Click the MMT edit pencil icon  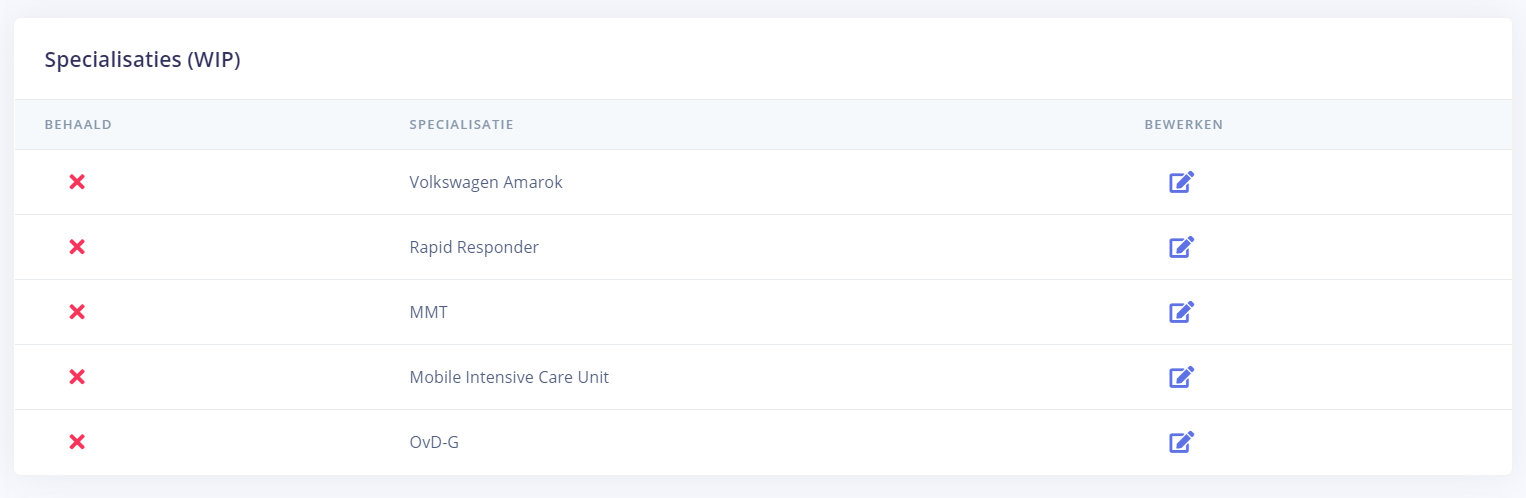(1181, 312)
